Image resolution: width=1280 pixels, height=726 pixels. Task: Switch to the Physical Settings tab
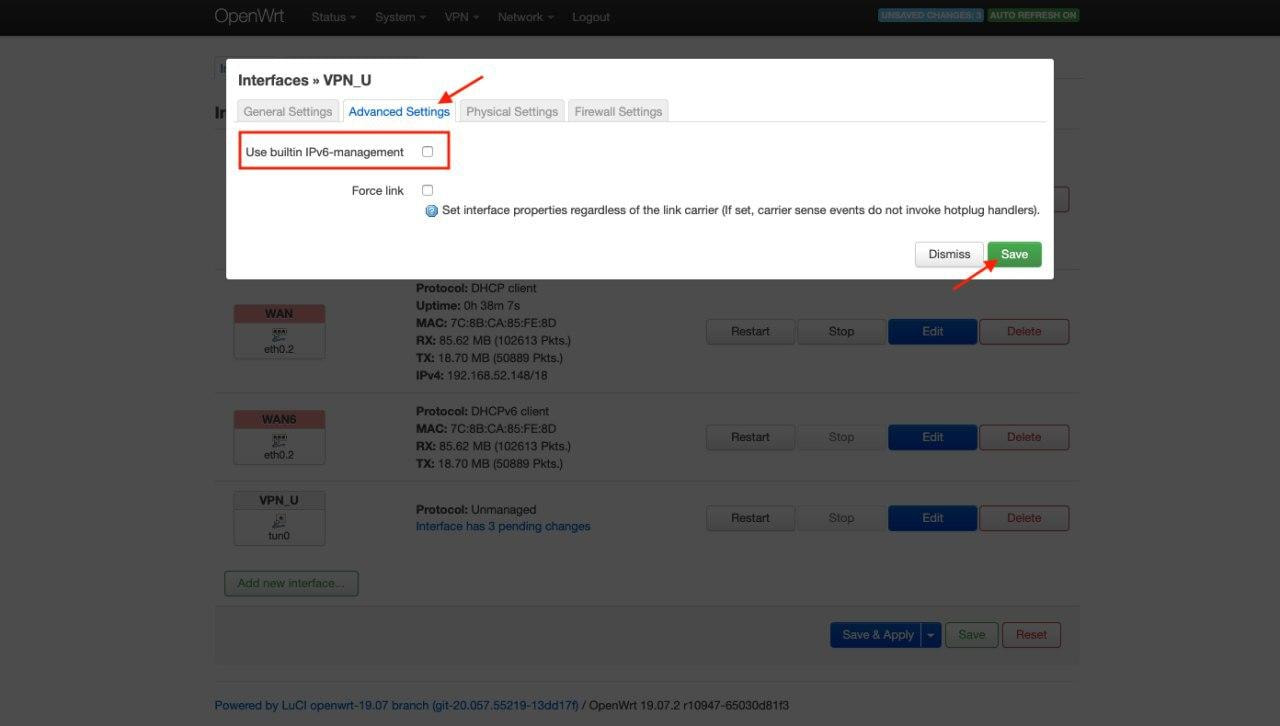pos(512,112)
